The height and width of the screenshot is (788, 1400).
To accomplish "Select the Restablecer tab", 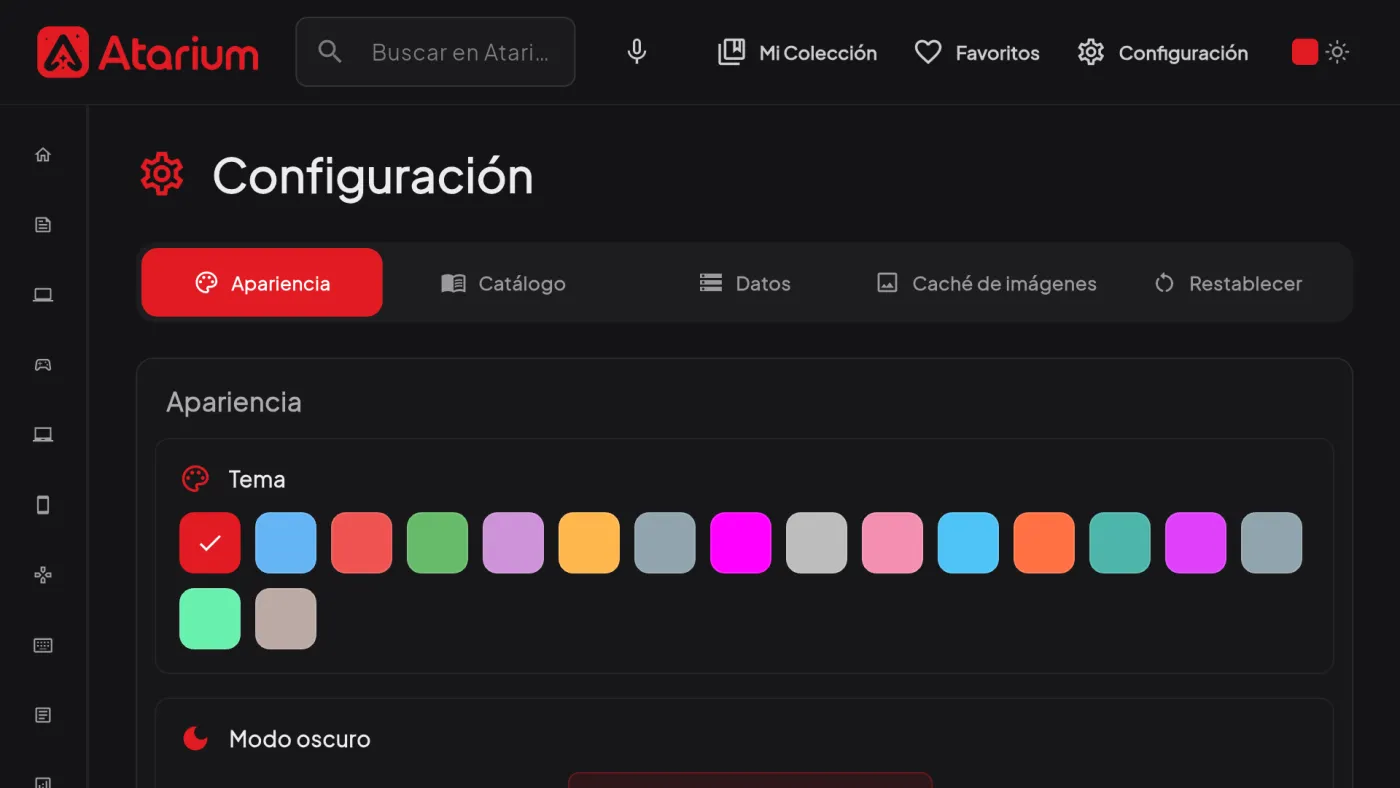I will click(1228, 283).
